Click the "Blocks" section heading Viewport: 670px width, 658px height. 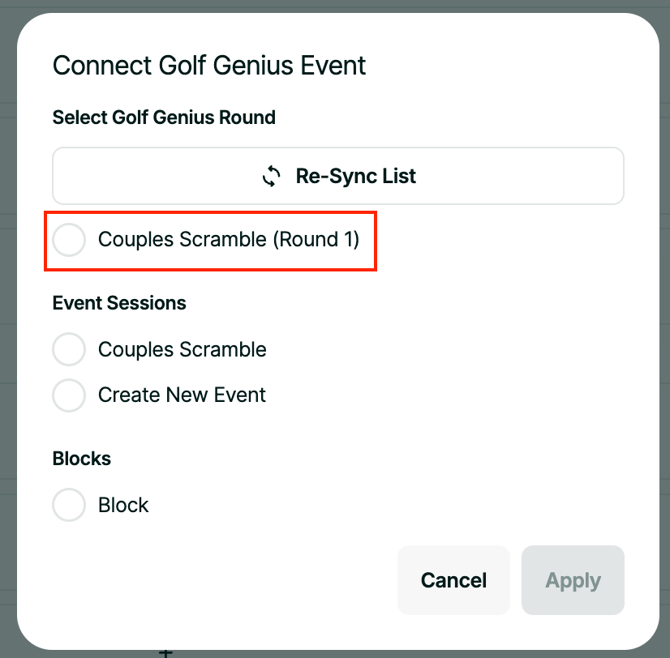tap(82, 459)
